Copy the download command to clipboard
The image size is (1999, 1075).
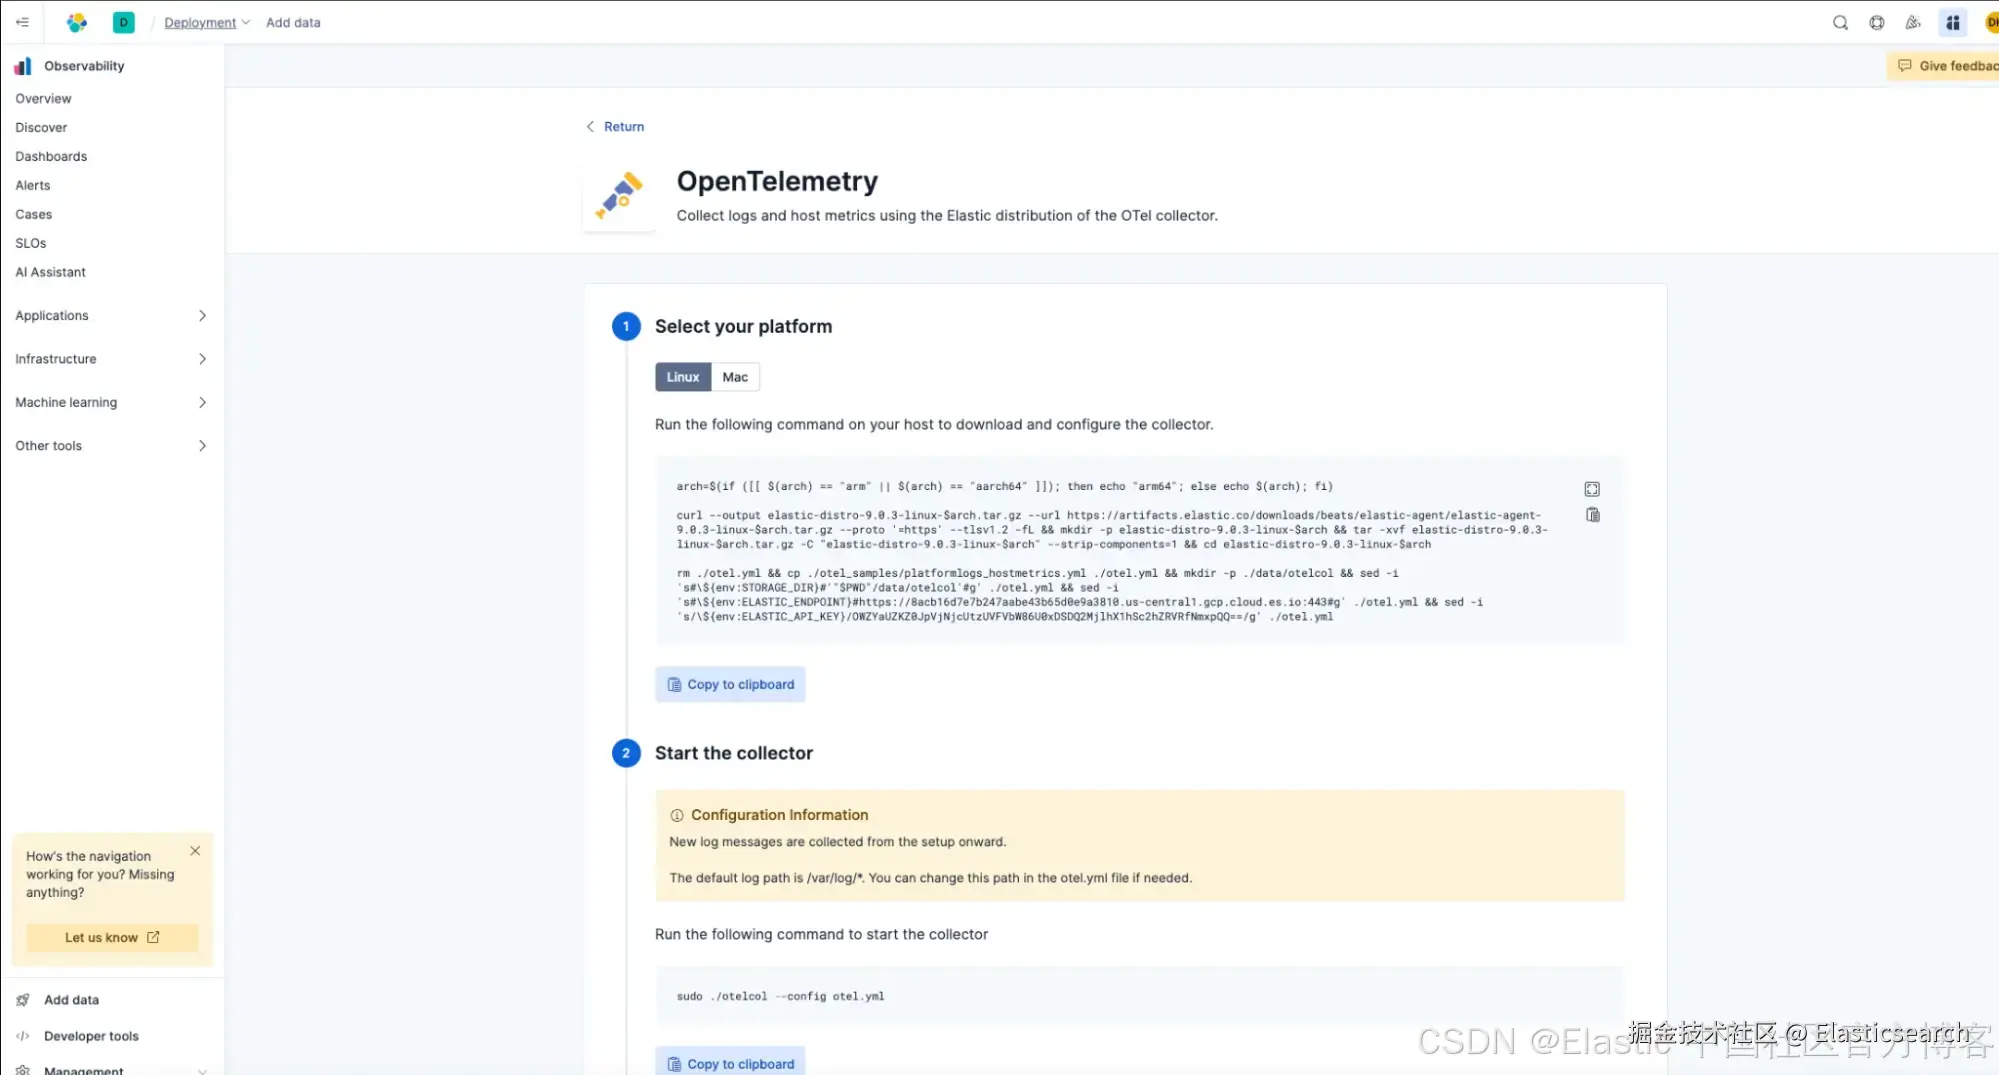click(x=730, y=685)
